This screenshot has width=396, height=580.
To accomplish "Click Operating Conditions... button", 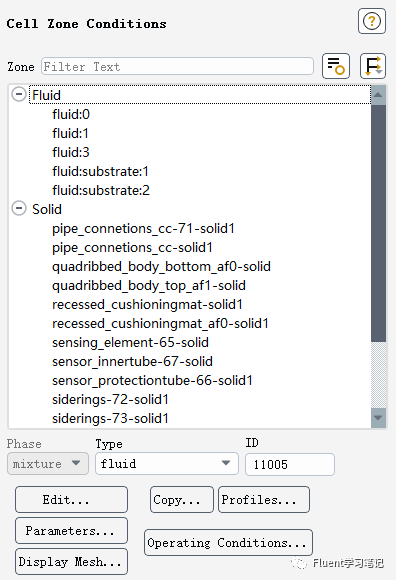I will [x=228, y=543].
